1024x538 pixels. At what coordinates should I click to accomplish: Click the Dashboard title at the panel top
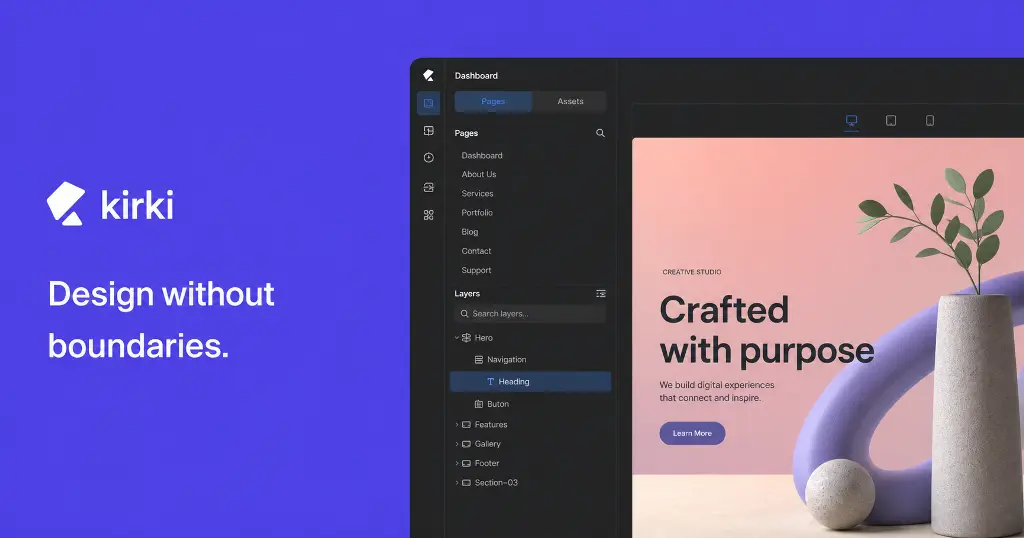click(476, 76)
